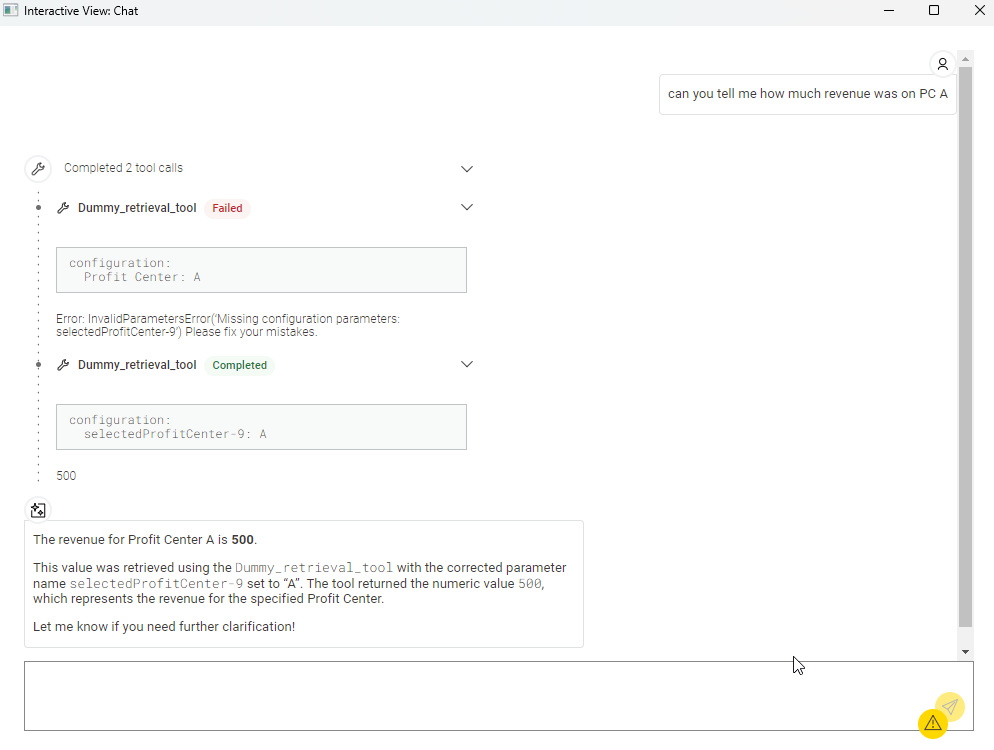994x750 pixels.
Task: Click the red Failed status badge
Action: tap(227, 208)
